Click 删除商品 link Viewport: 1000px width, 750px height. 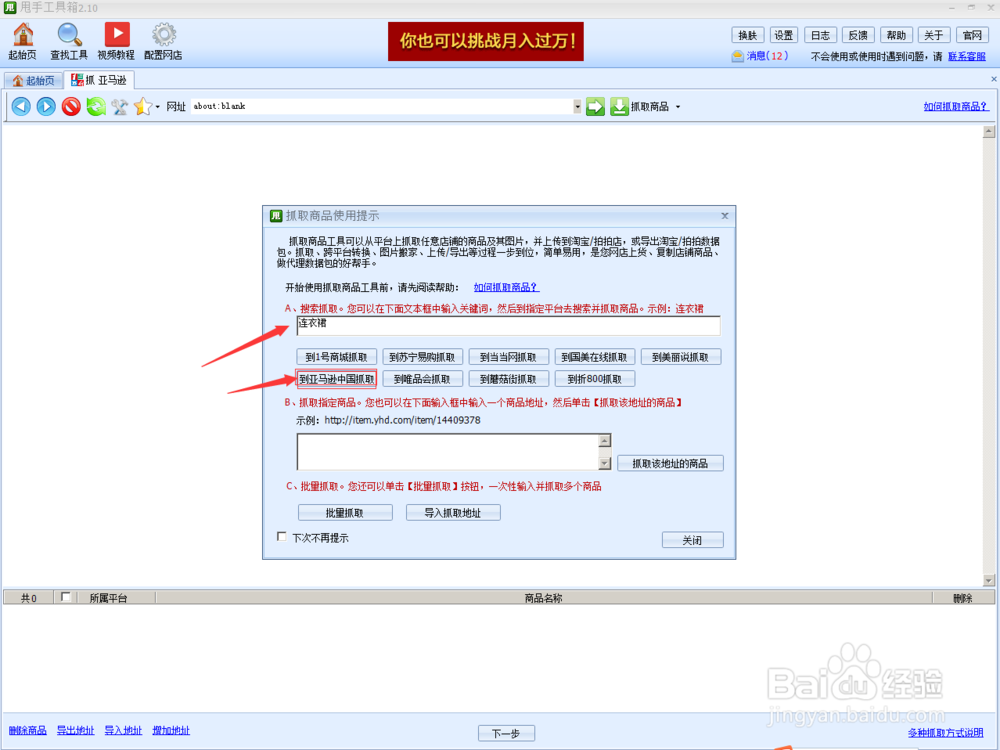coord(27,730)
